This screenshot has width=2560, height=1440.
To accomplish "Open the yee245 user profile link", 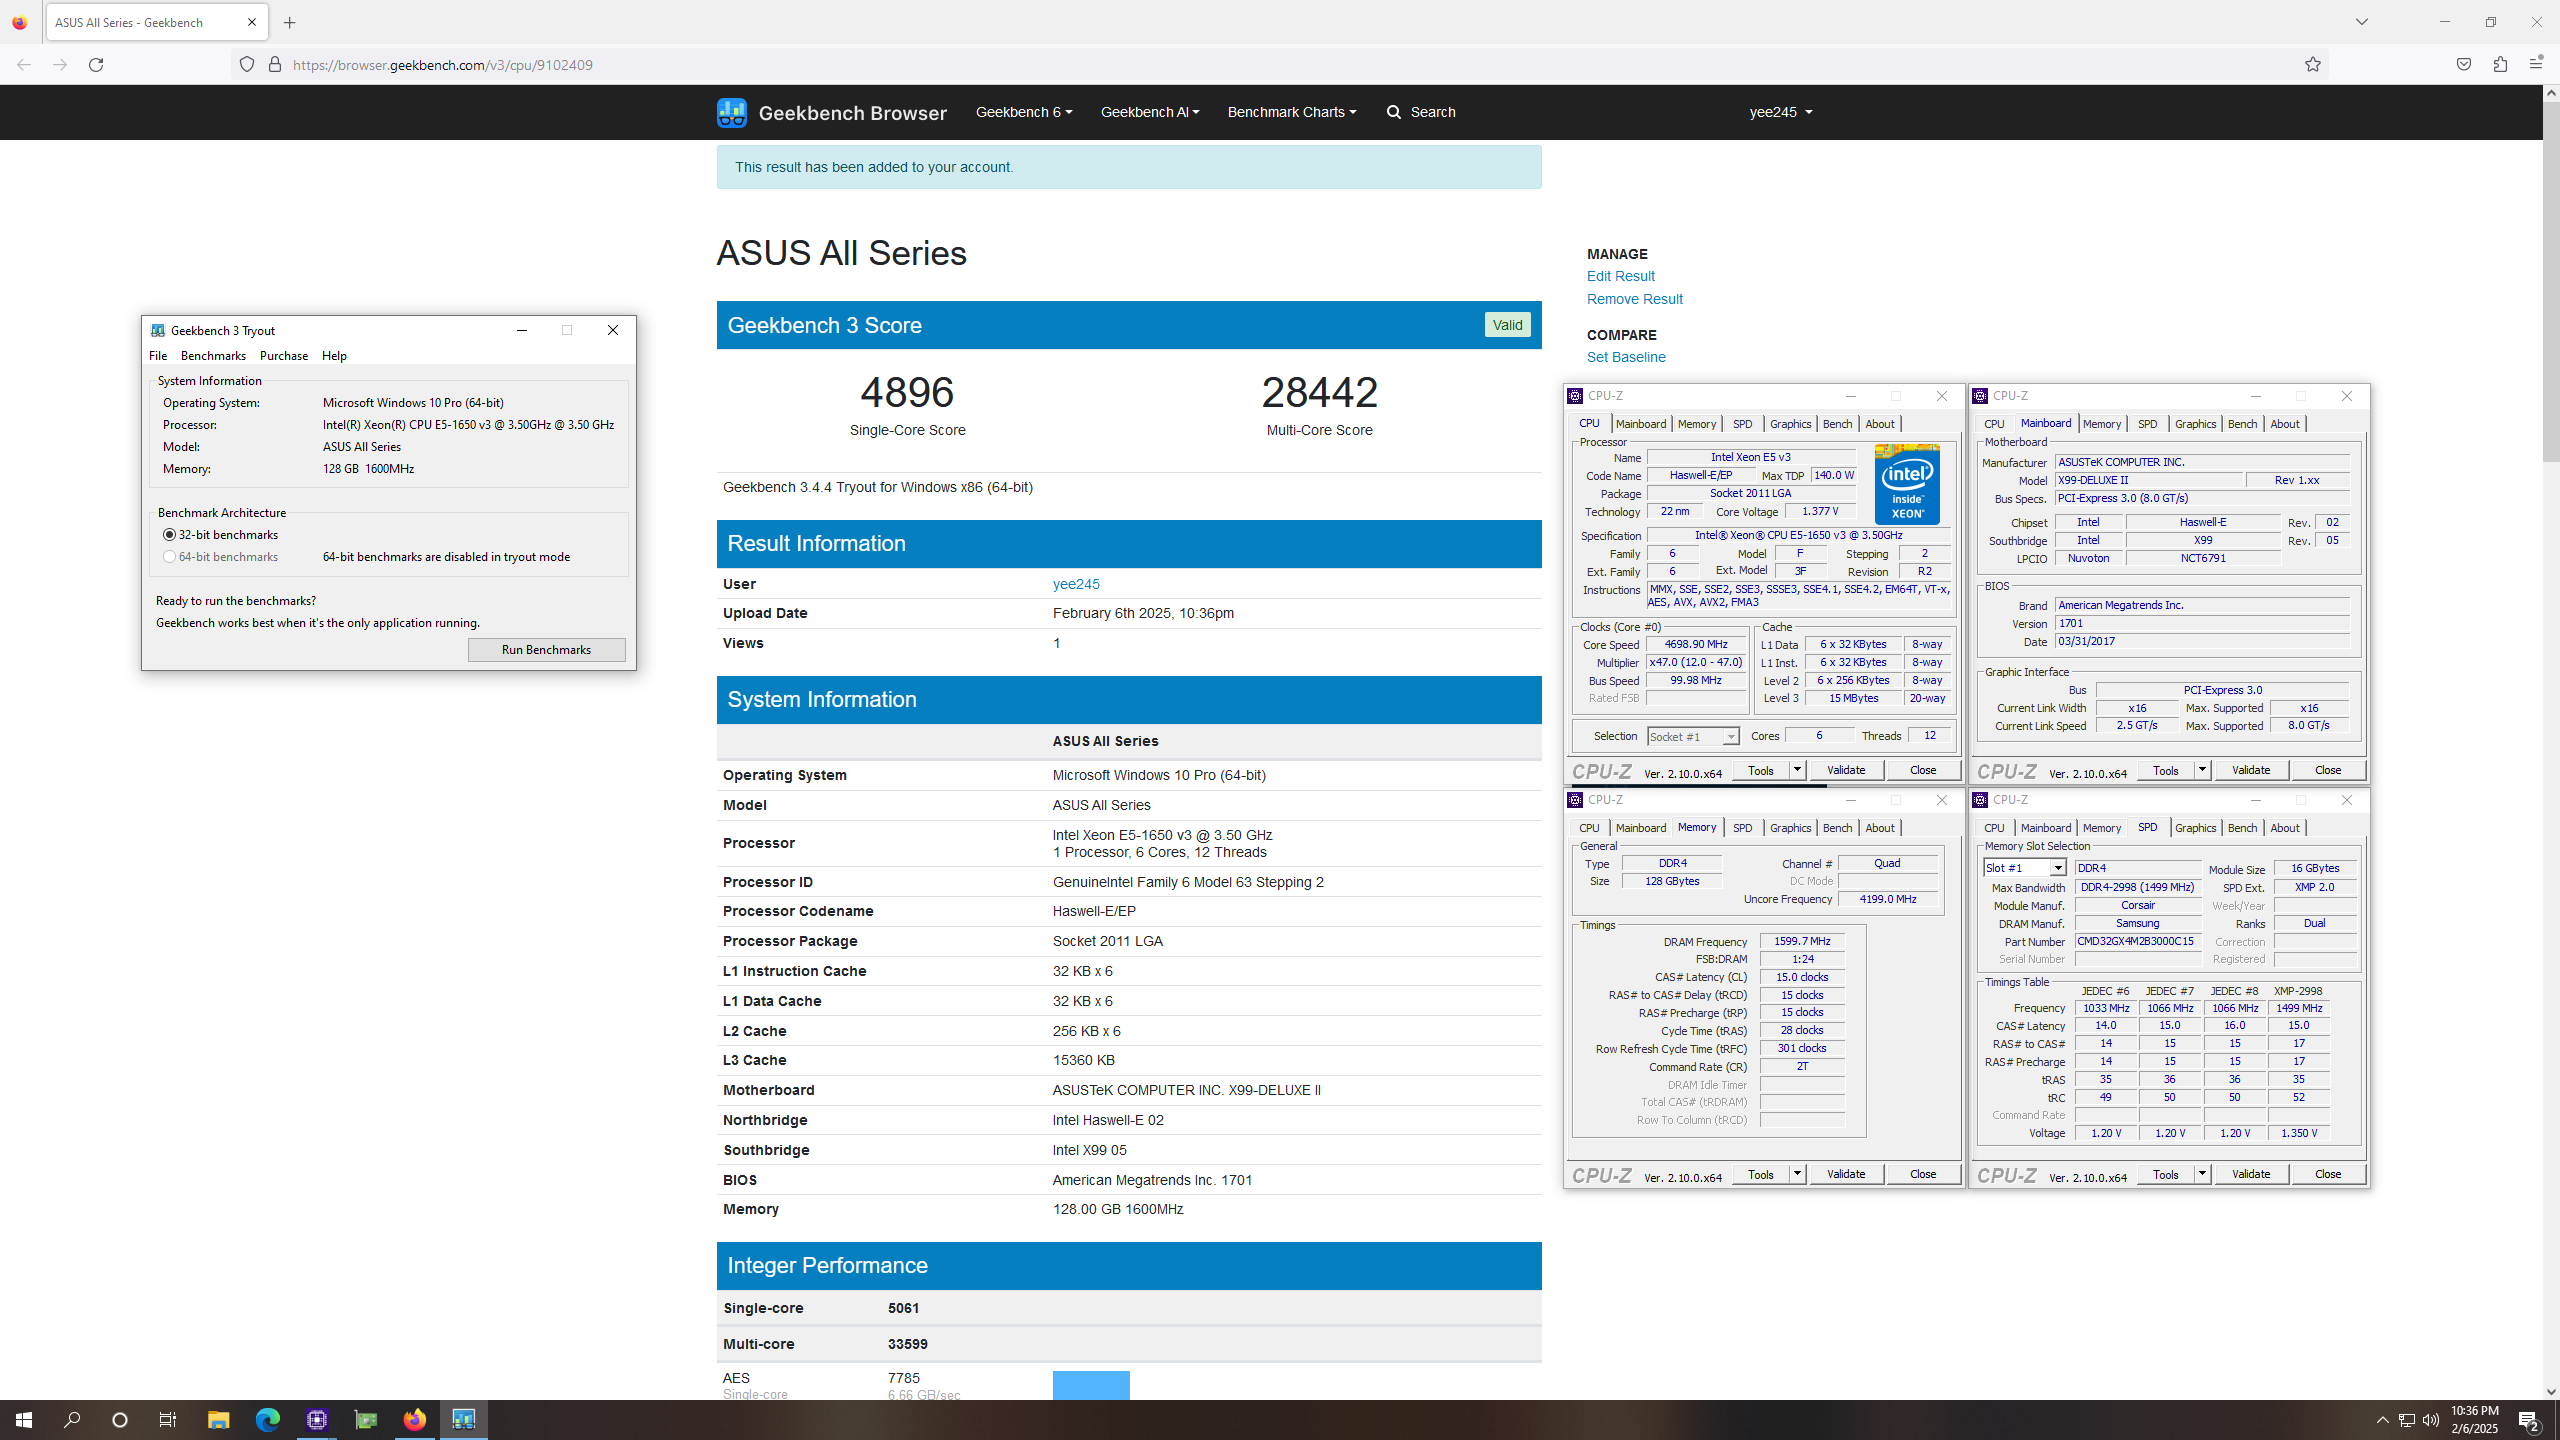I will pyautogui.click(x=1076, y=584).
